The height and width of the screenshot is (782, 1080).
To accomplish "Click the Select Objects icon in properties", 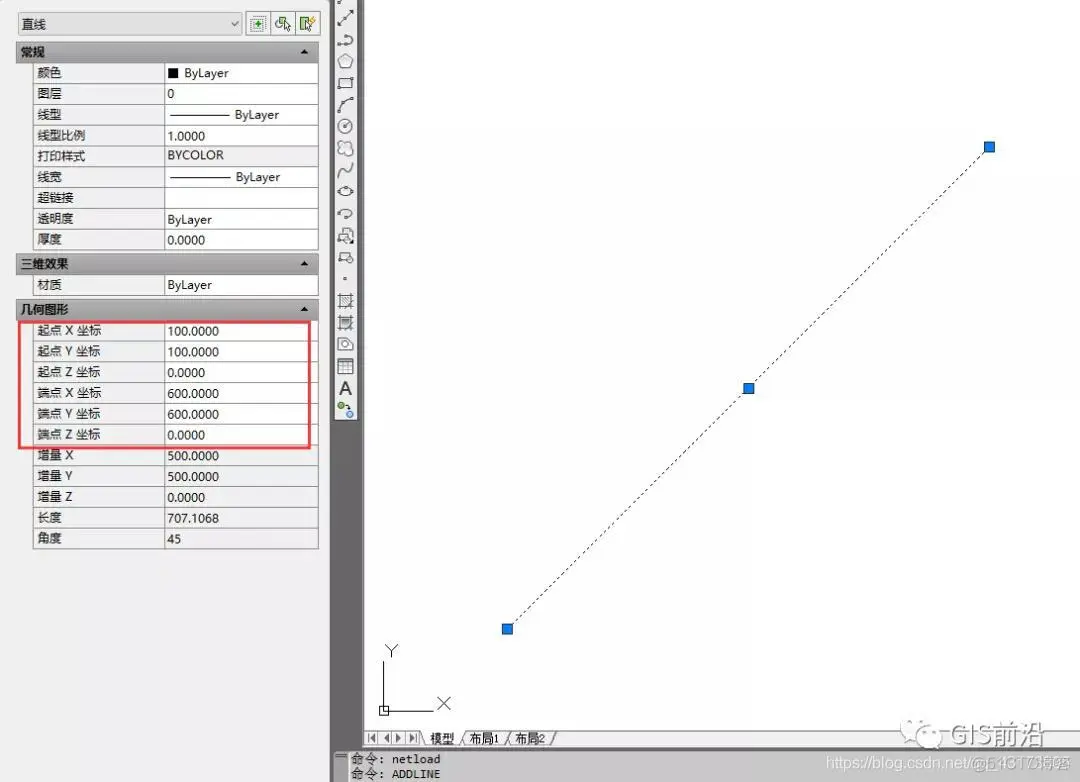I will pos(282,24).
